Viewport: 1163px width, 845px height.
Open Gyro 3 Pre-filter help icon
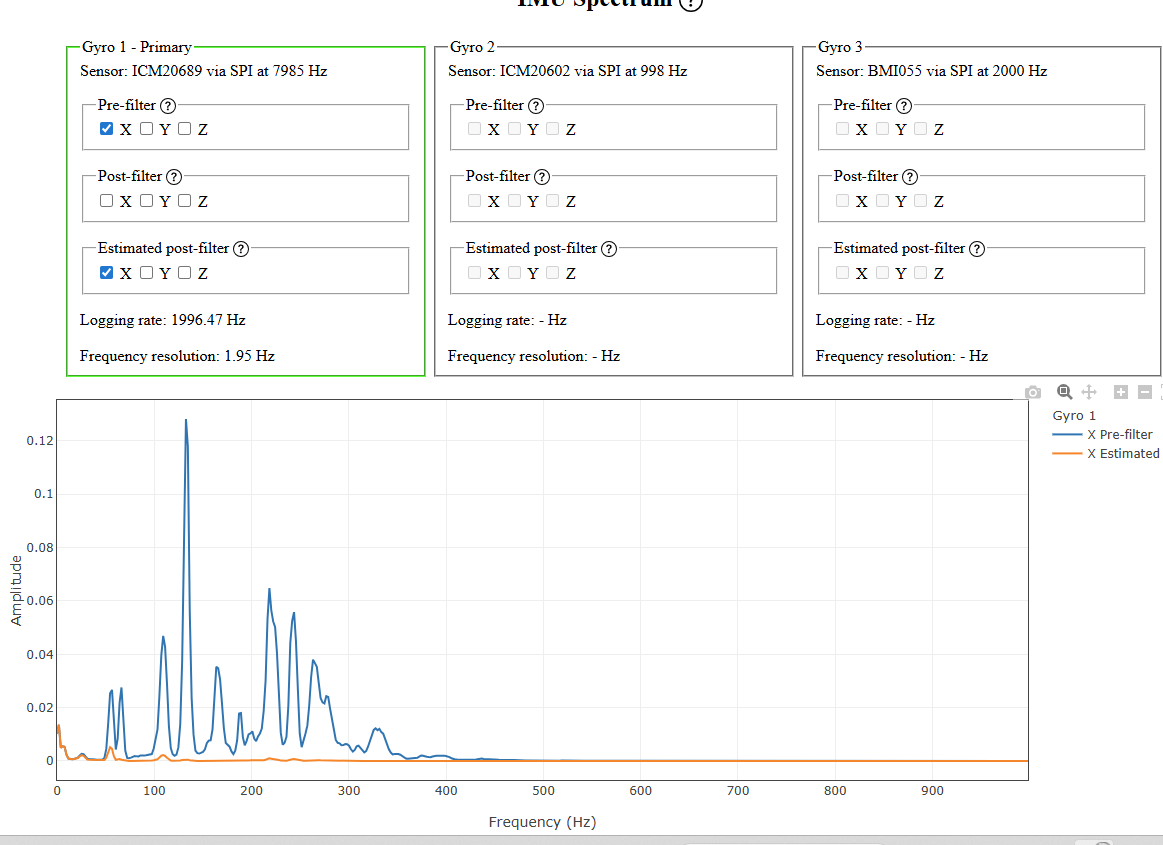pos(904,106)
